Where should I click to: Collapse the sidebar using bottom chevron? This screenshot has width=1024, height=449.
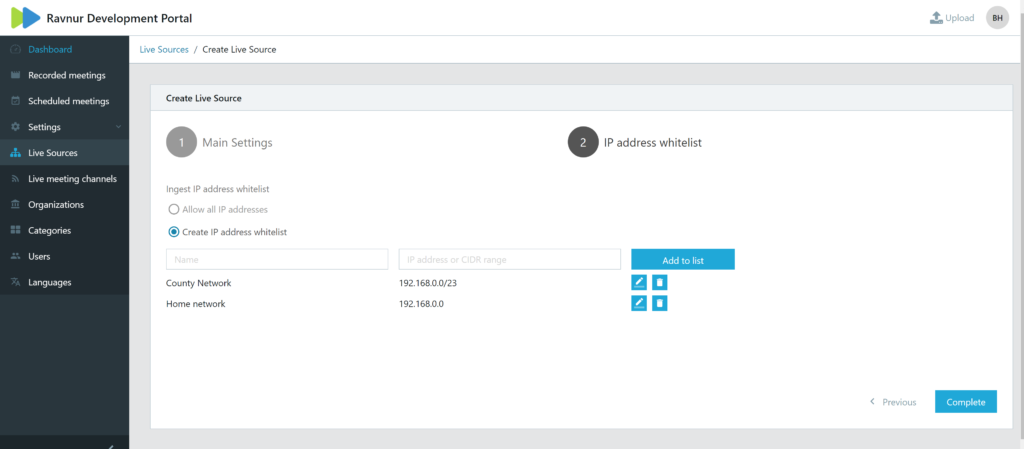coord(111,446)
